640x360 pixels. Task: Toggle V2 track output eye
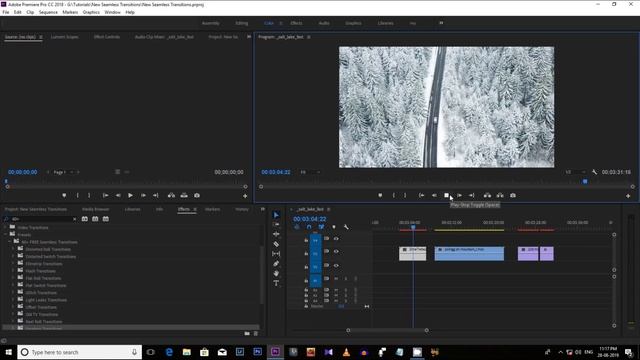[336, 252]
